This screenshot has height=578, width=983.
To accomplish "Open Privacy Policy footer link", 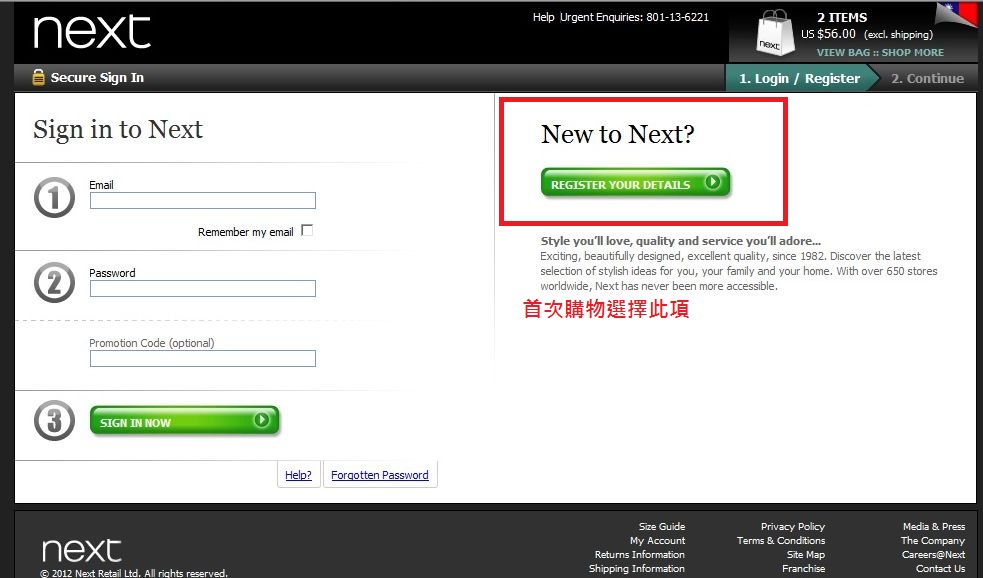I will click(x=793, y=527).
